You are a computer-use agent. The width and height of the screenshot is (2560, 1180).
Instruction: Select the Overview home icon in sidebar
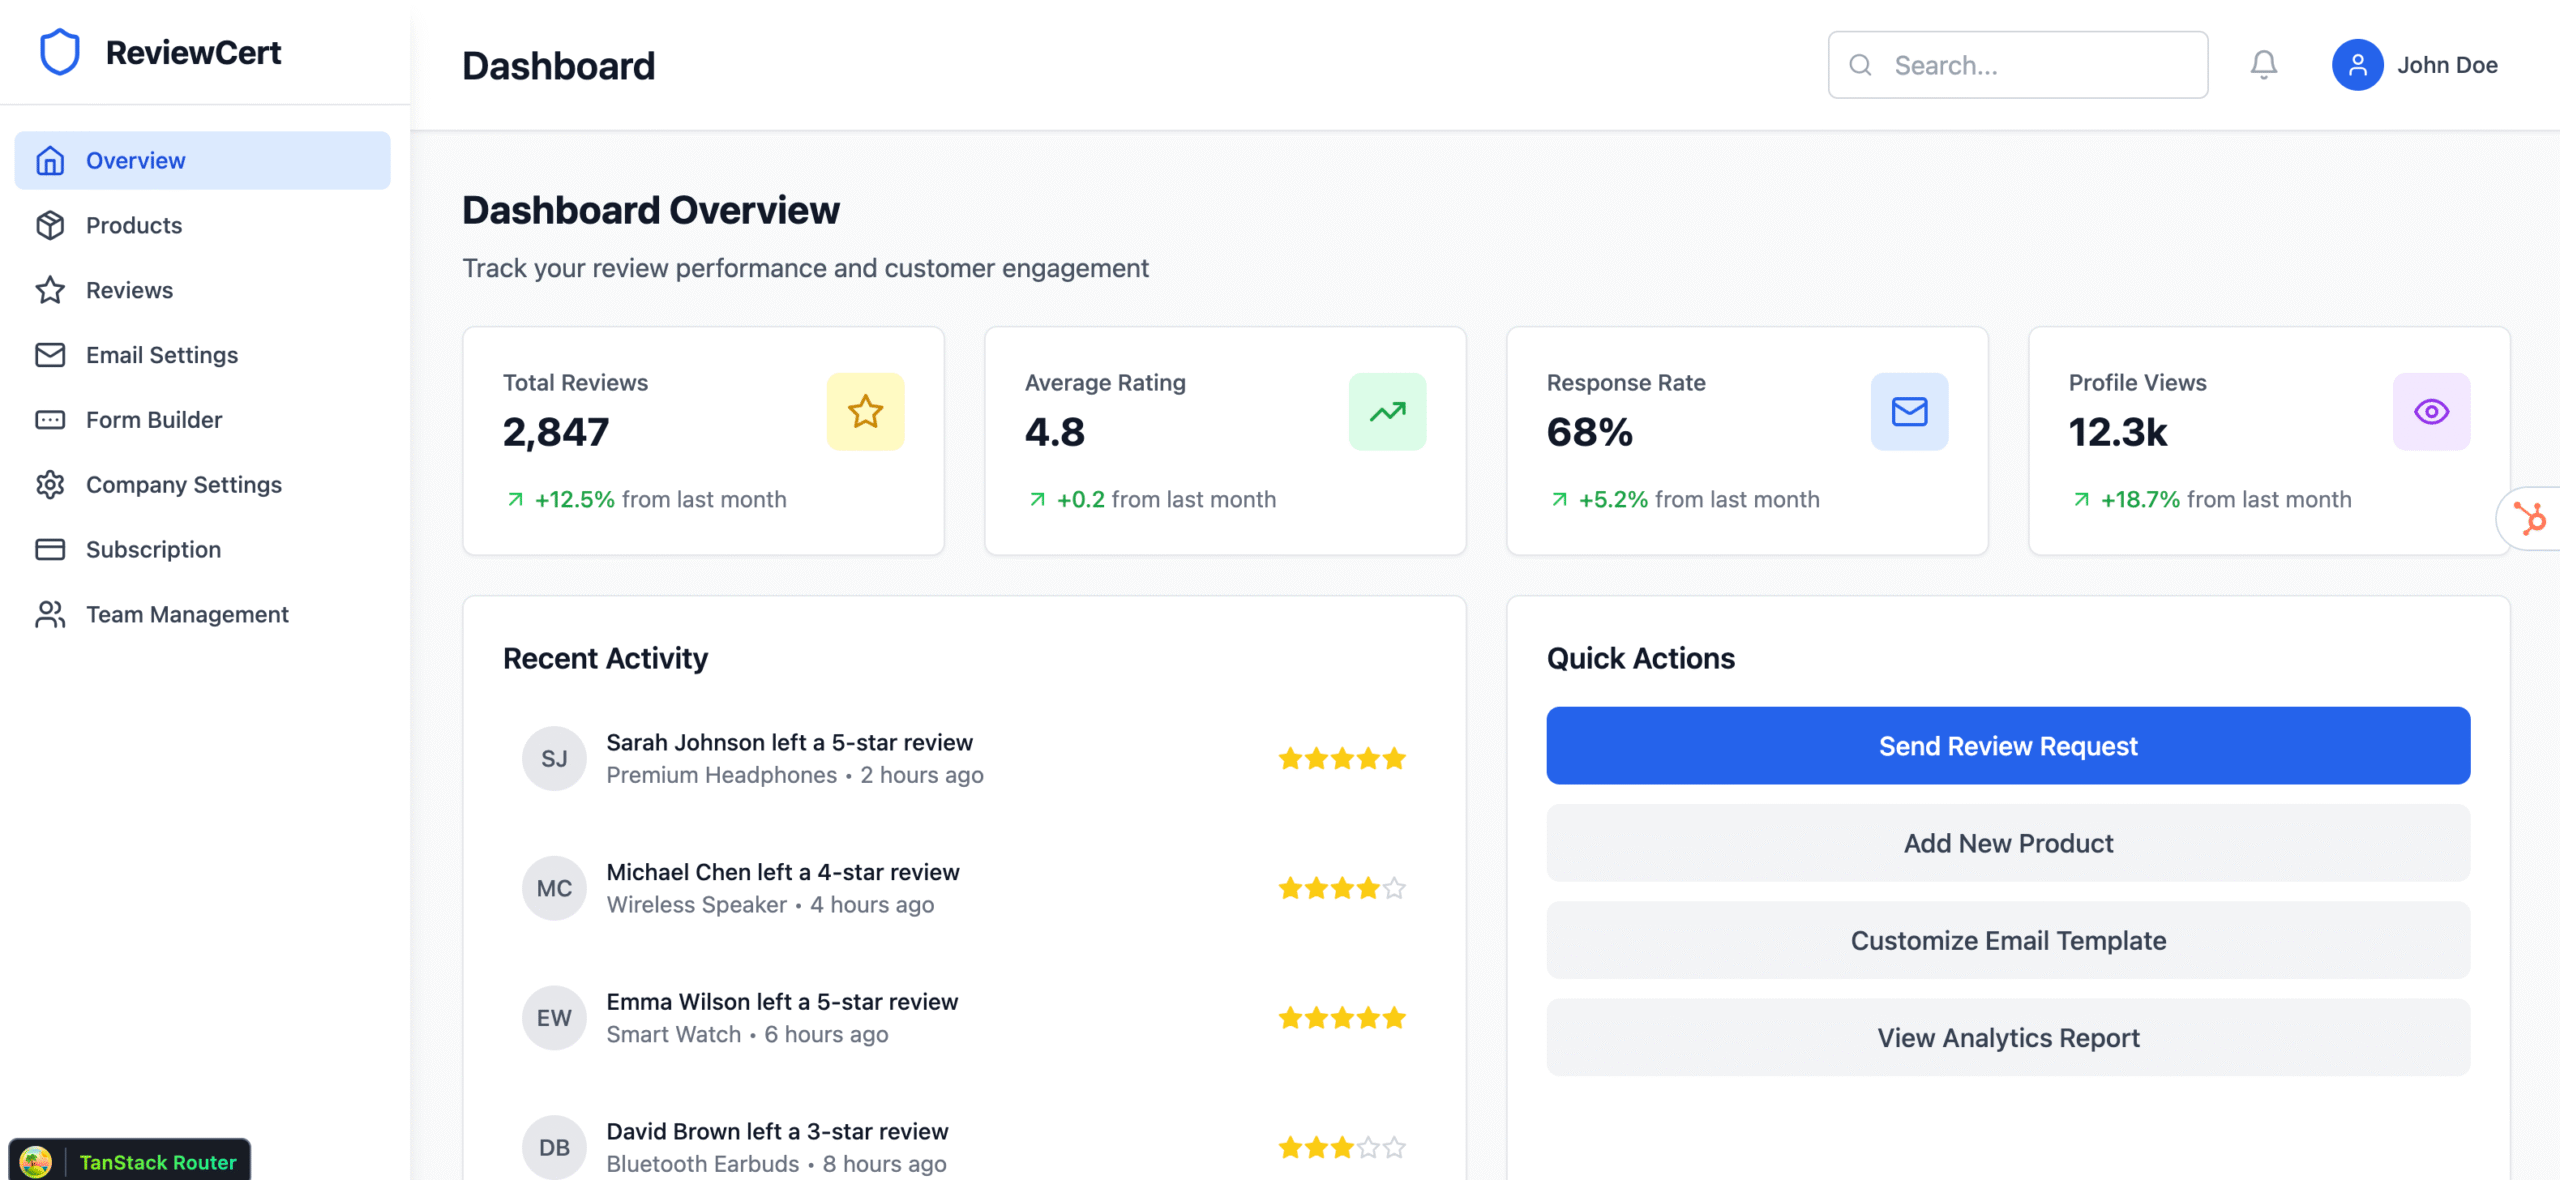pyautogui.click(x=51, y=160)
